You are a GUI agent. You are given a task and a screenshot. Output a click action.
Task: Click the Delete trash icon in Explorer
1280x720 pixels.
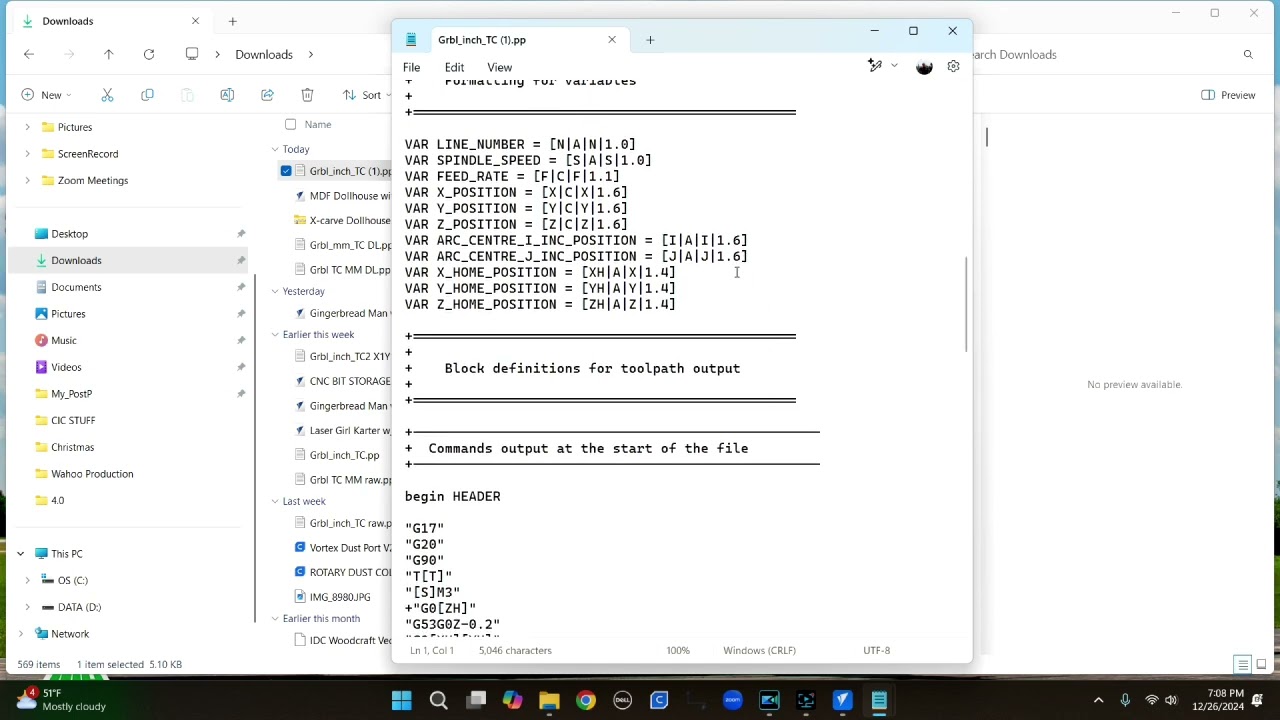click(x=307, y=95)
